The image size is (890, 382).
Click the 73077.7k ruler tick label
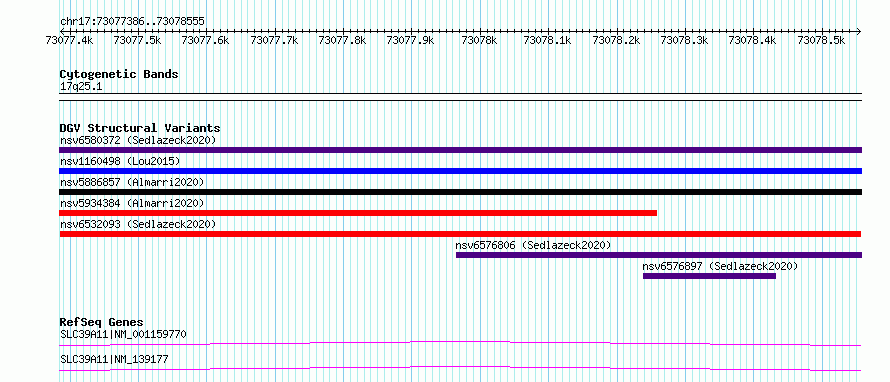274,40
